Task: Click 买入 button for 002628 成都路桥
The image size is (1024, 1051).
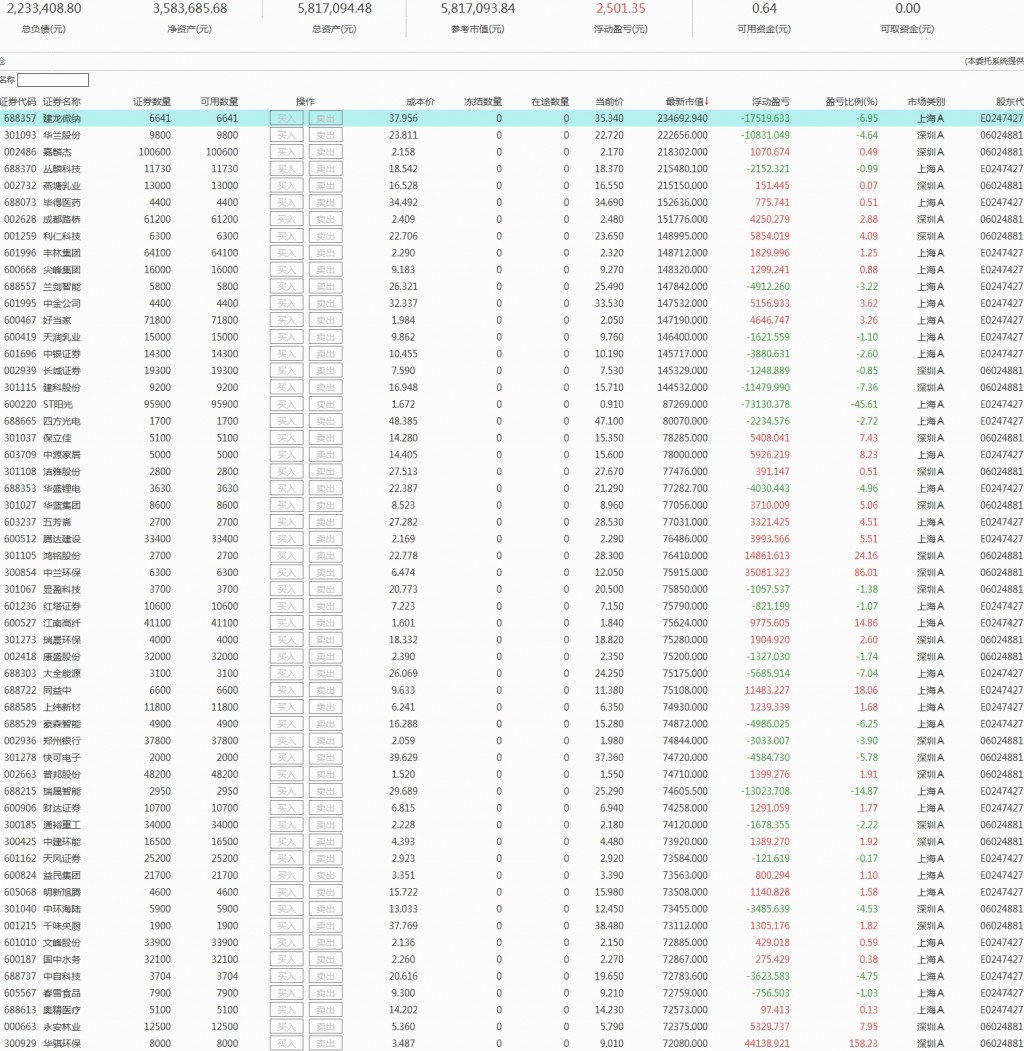Action: click(x=287, y=219)
